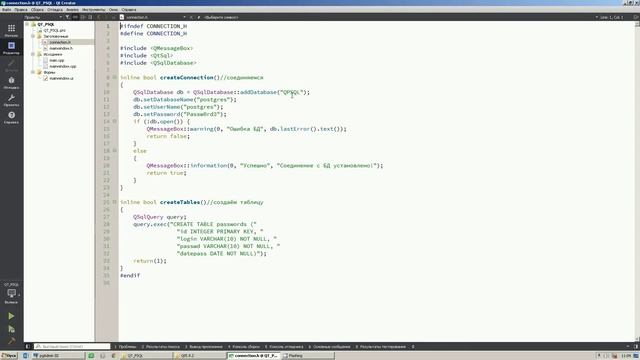Fold the else block at line 18
This screenshot has width=640, height=360.
115,151
